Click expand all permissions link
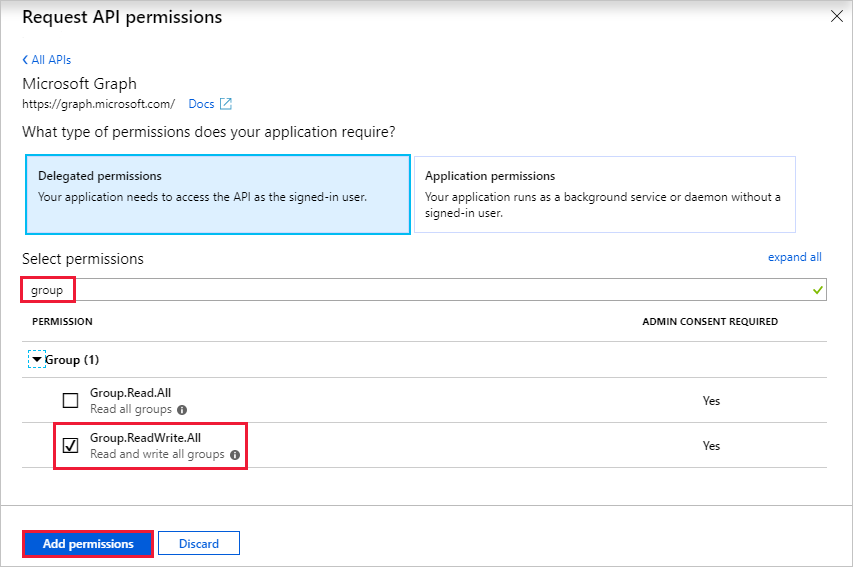This screenshot has height=567, width=853. (794, 257)
